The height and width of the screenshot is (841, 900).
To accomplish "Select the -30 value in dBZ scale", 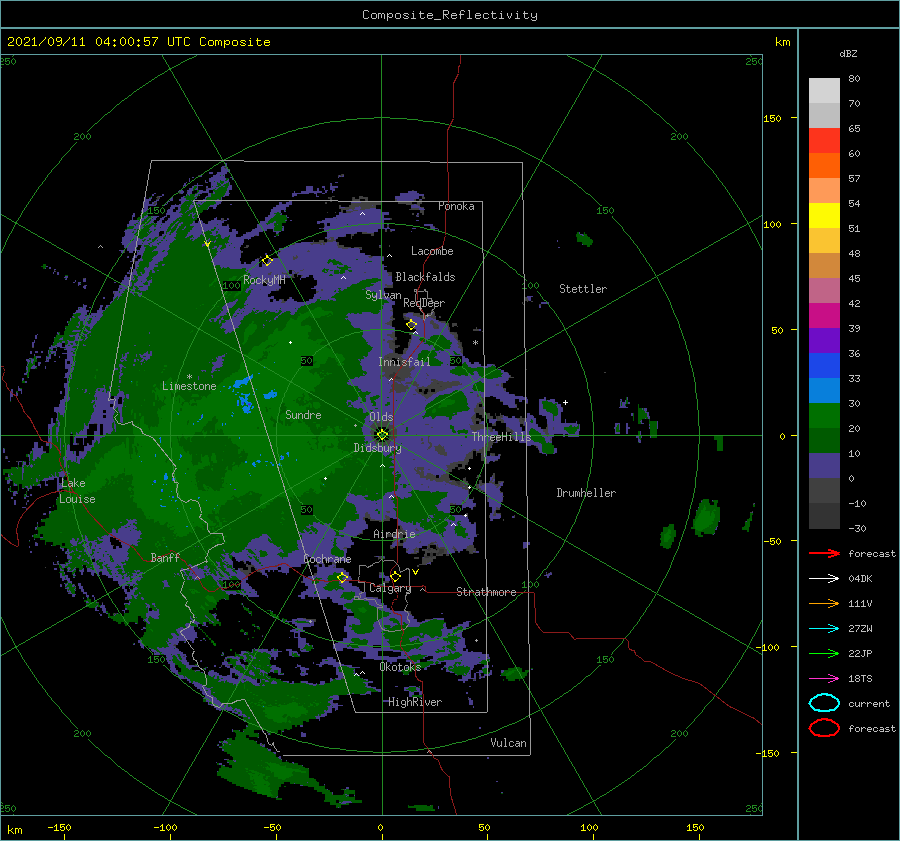I will pos(858,528).
